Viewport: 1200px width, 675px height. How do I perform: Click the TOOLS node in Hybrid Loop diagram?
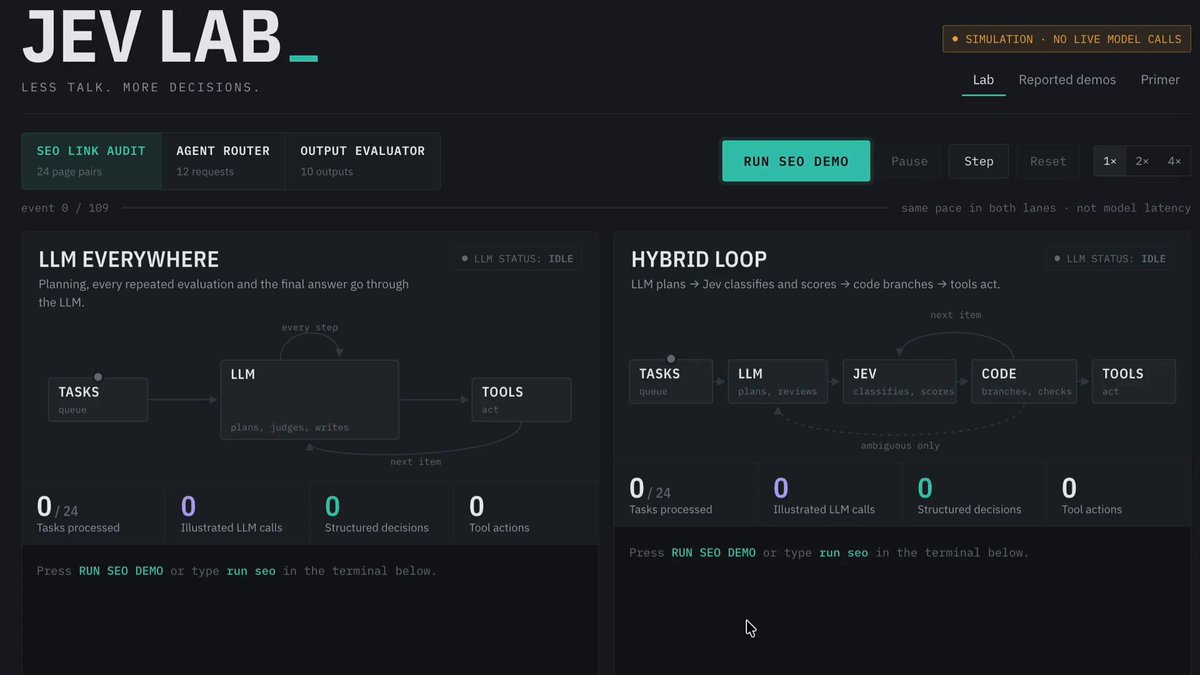pos(1134,381)
